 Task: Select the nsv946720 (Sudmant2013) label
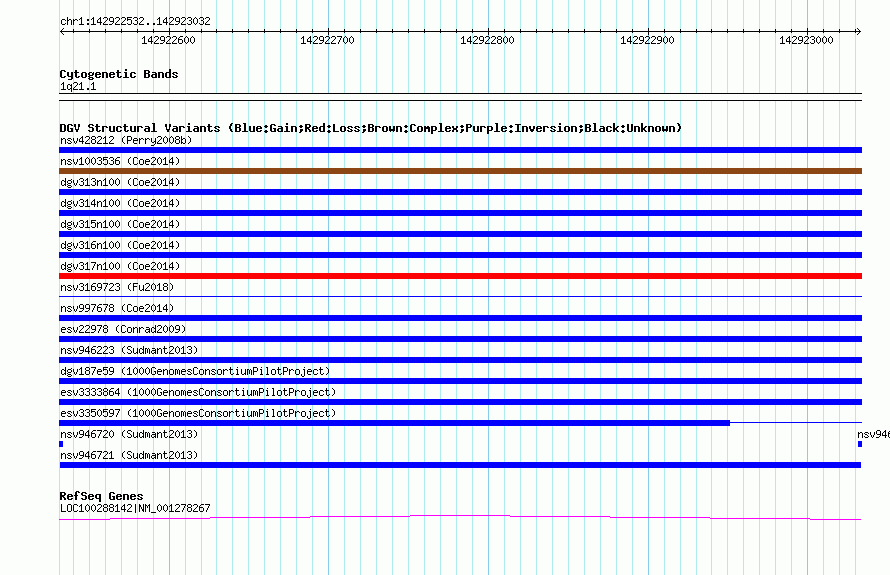(129, 434)
